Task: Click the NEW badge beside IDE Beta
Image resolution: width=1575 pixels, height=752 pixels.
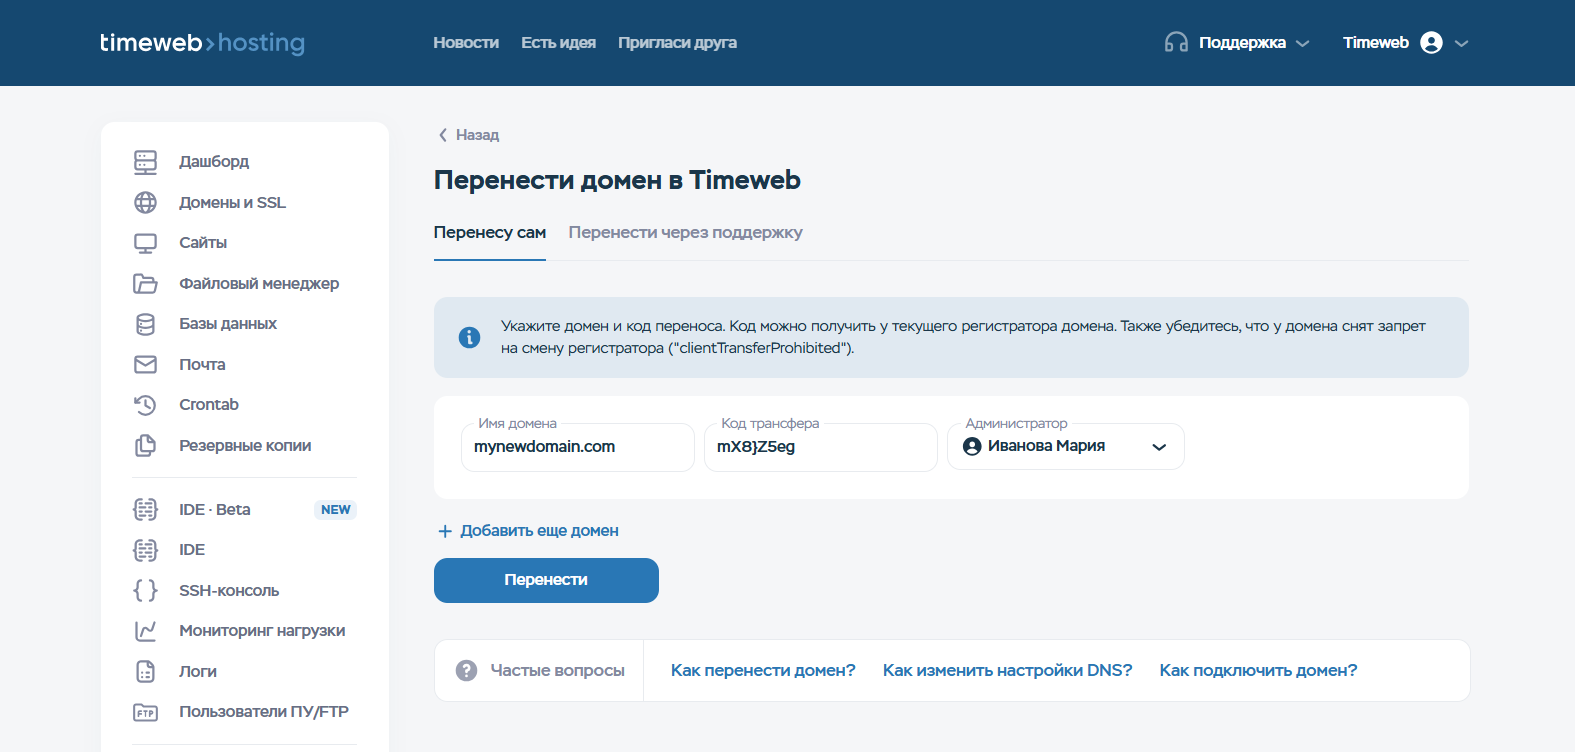Action: [x=336, y=510]
